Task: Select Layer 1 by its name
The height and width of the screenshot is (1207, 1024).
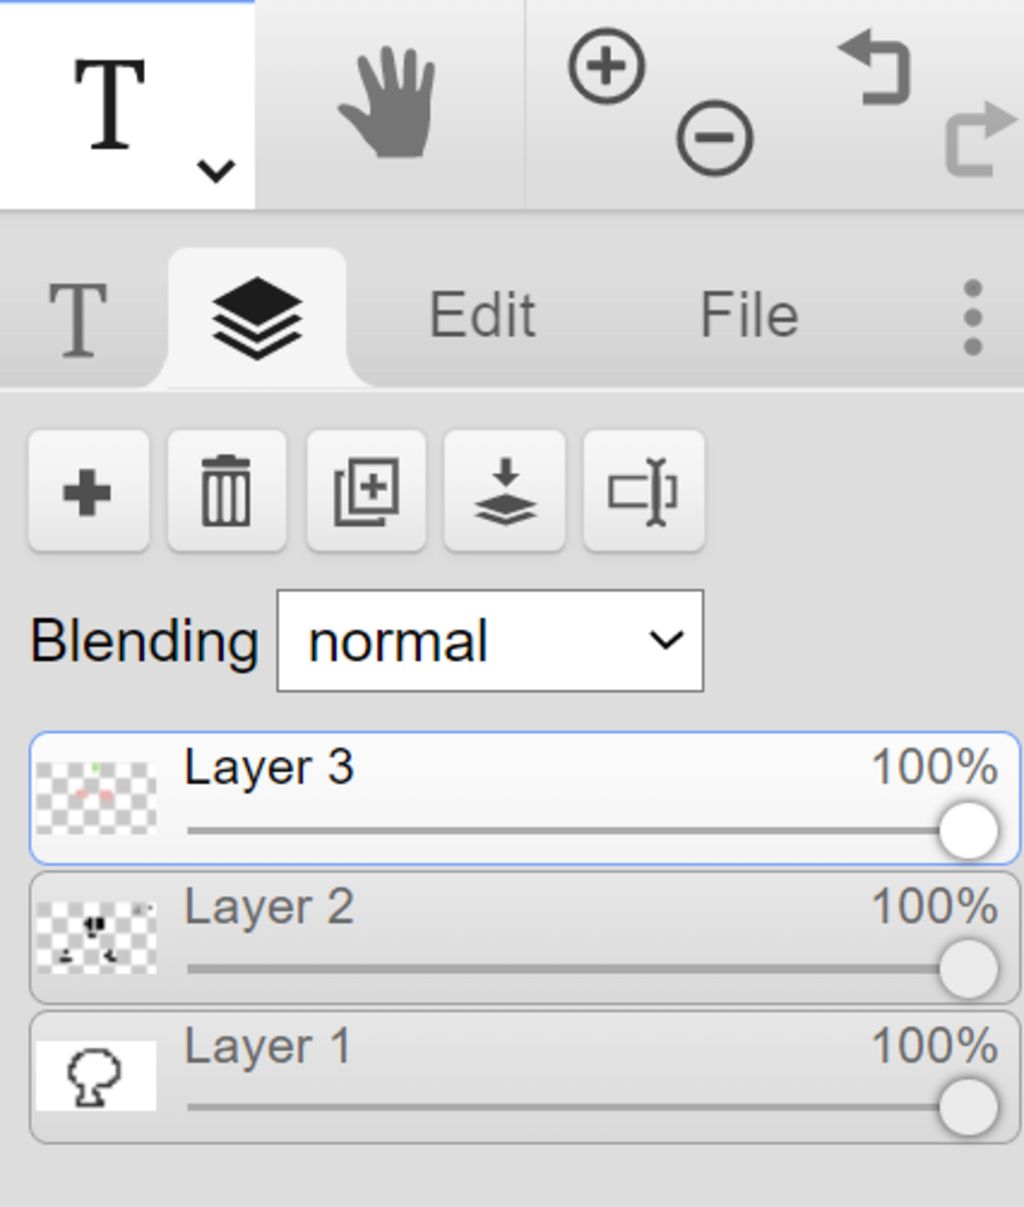Action: coord(268,1047)
